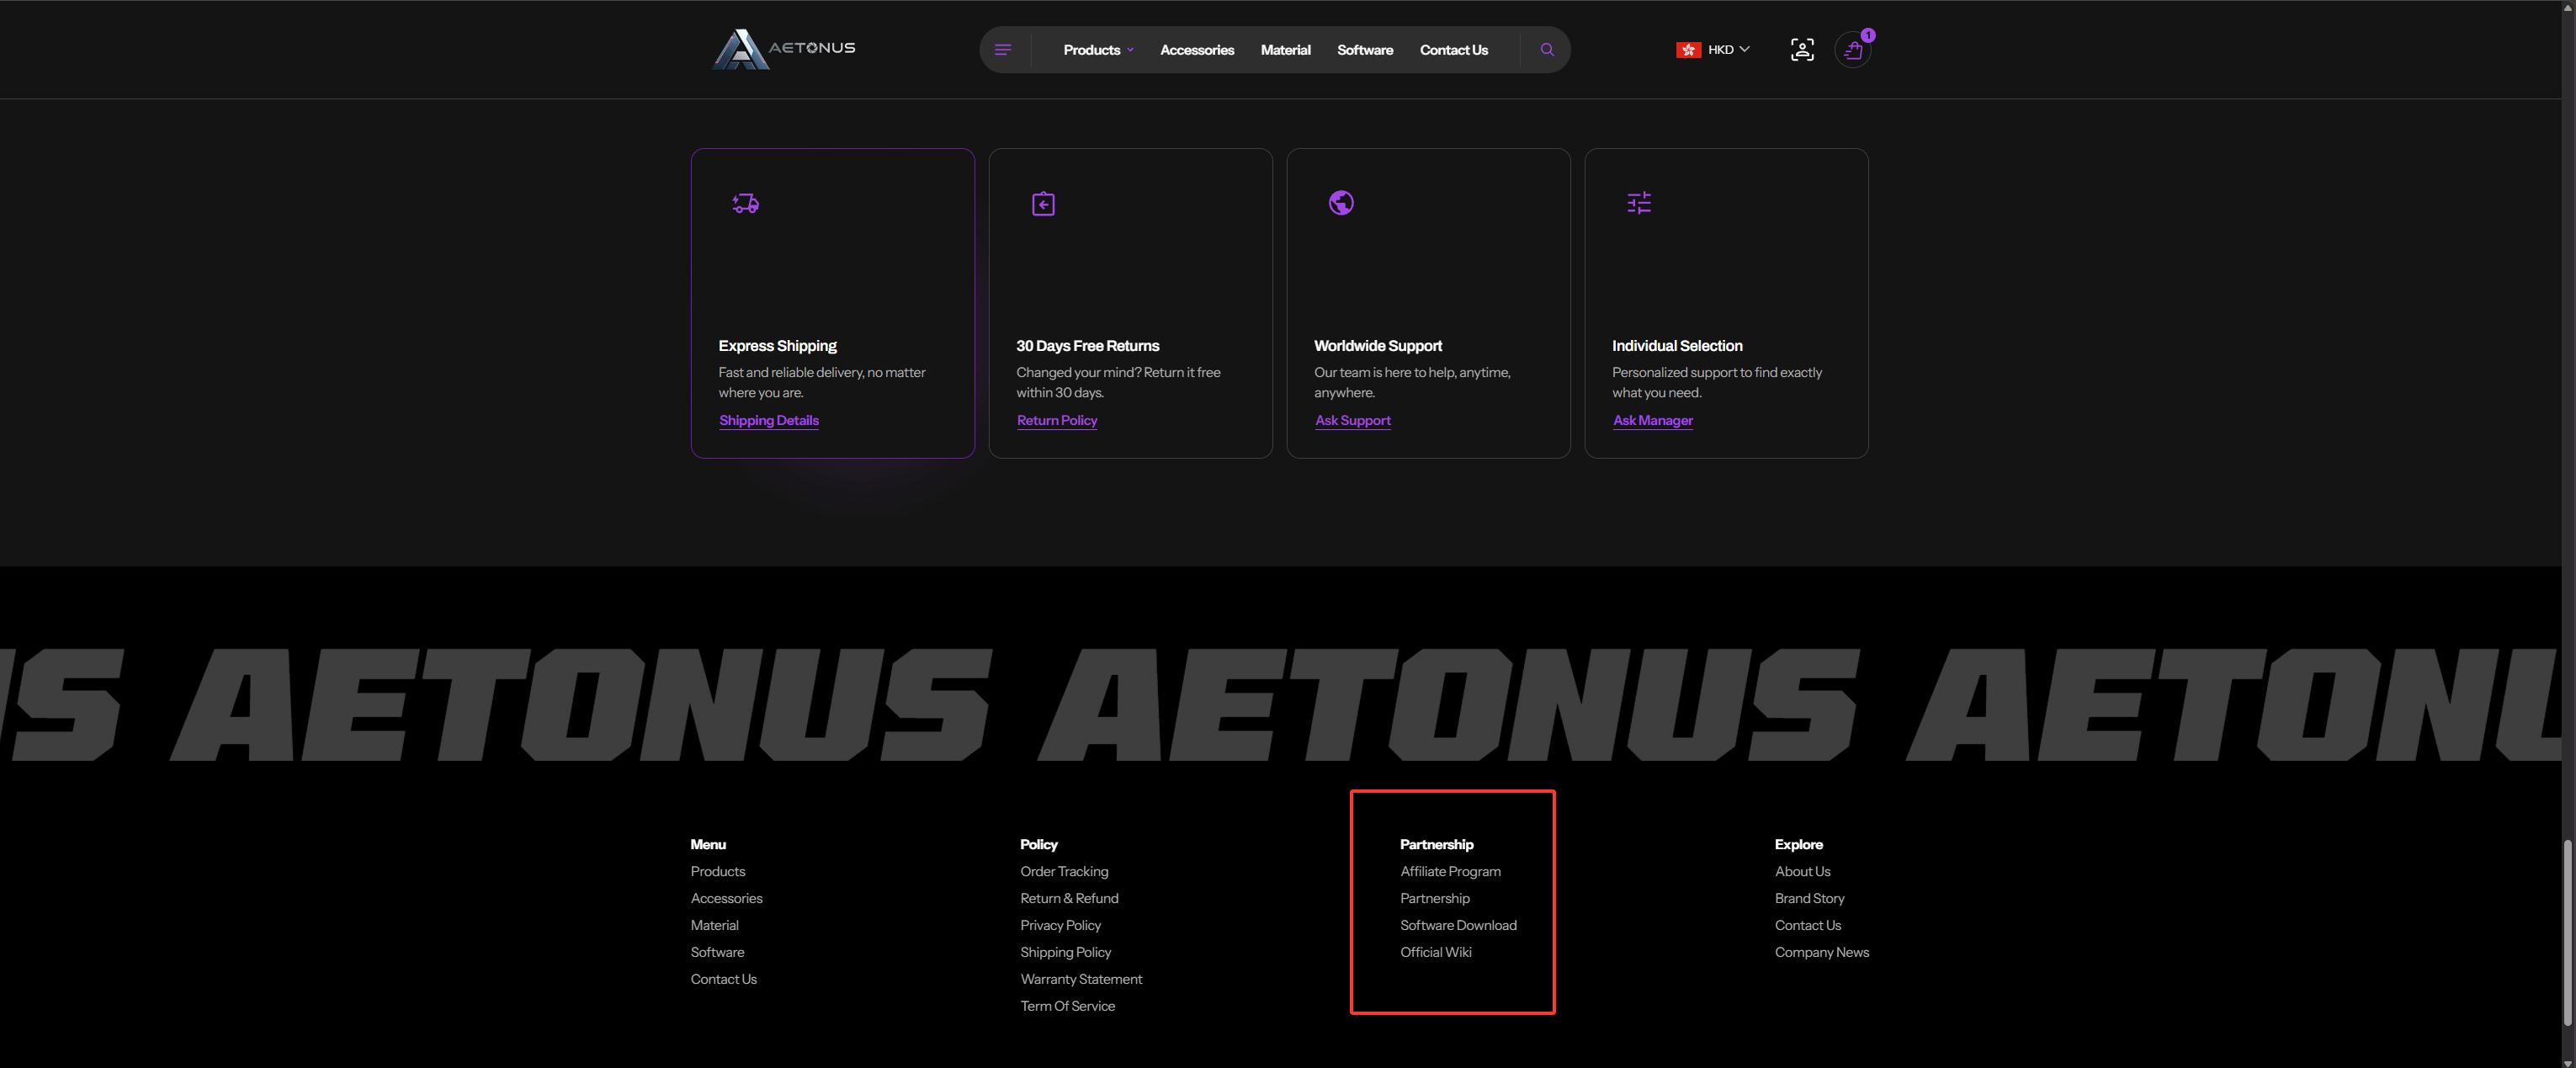Open the HKD currency selector
2576x1068 pixels.
pos(1728,50)
